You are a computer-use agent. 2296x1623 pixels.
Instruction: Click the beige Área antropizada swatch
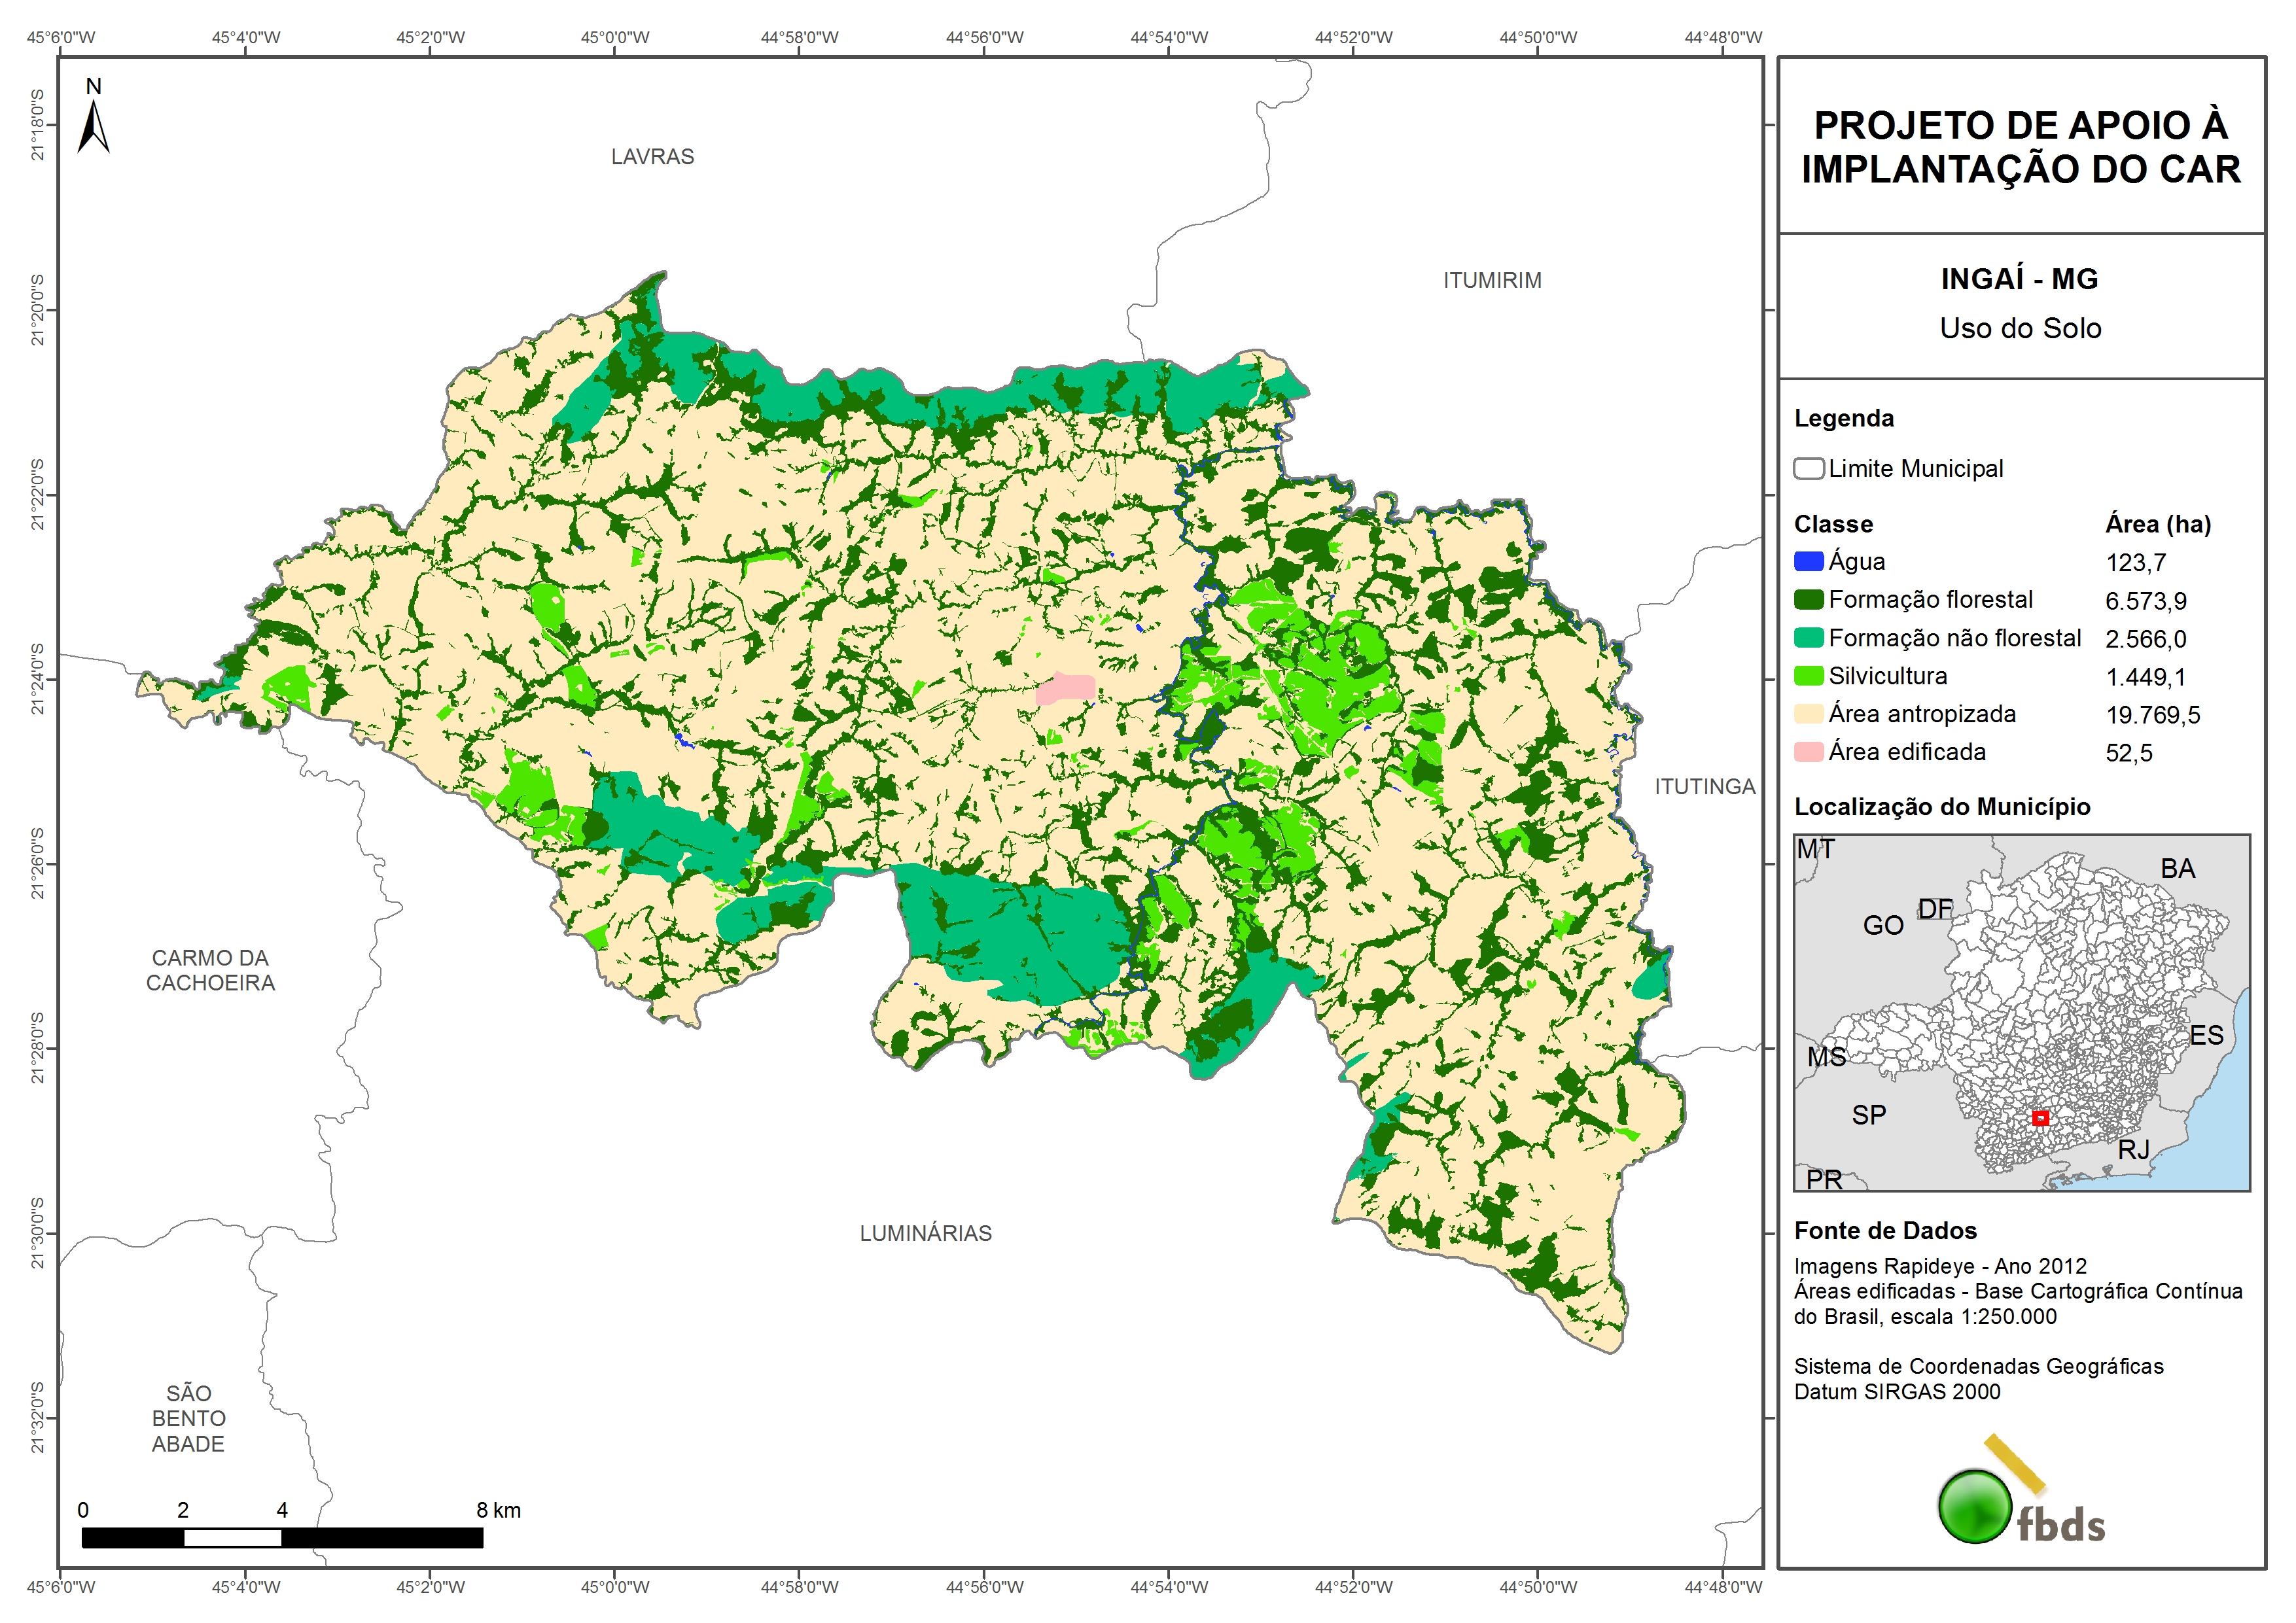[1808, 714]
